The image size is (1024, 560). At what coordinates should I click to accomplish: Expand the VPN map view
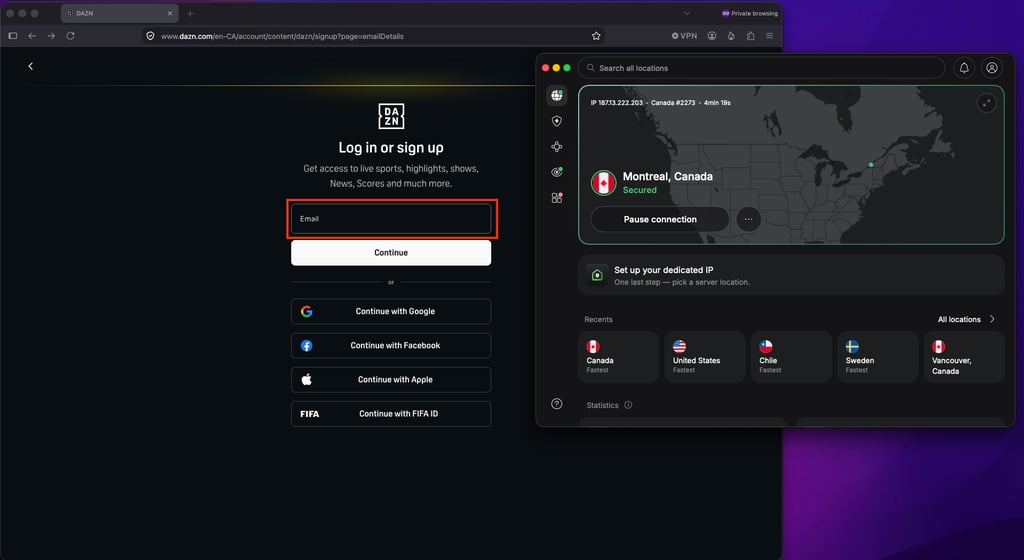986,103
